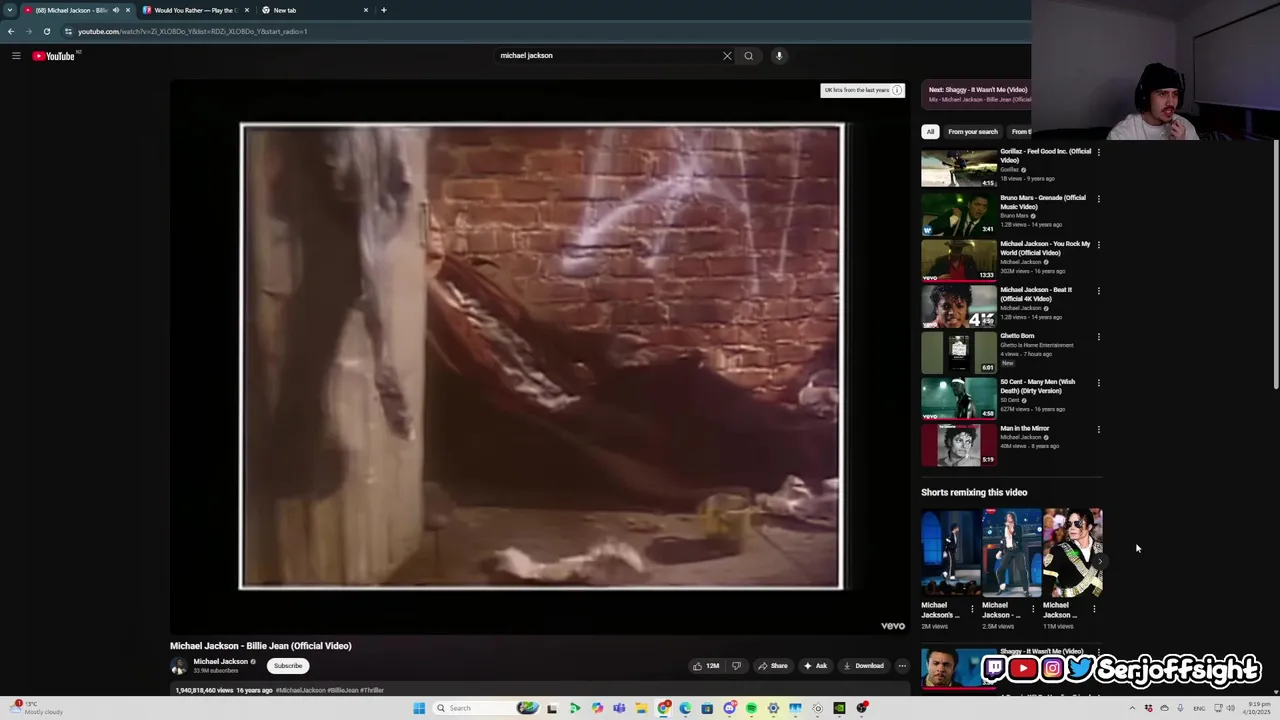
Task: Open Michael Jackson channel avatar
Action: click(x=179, y=666)
